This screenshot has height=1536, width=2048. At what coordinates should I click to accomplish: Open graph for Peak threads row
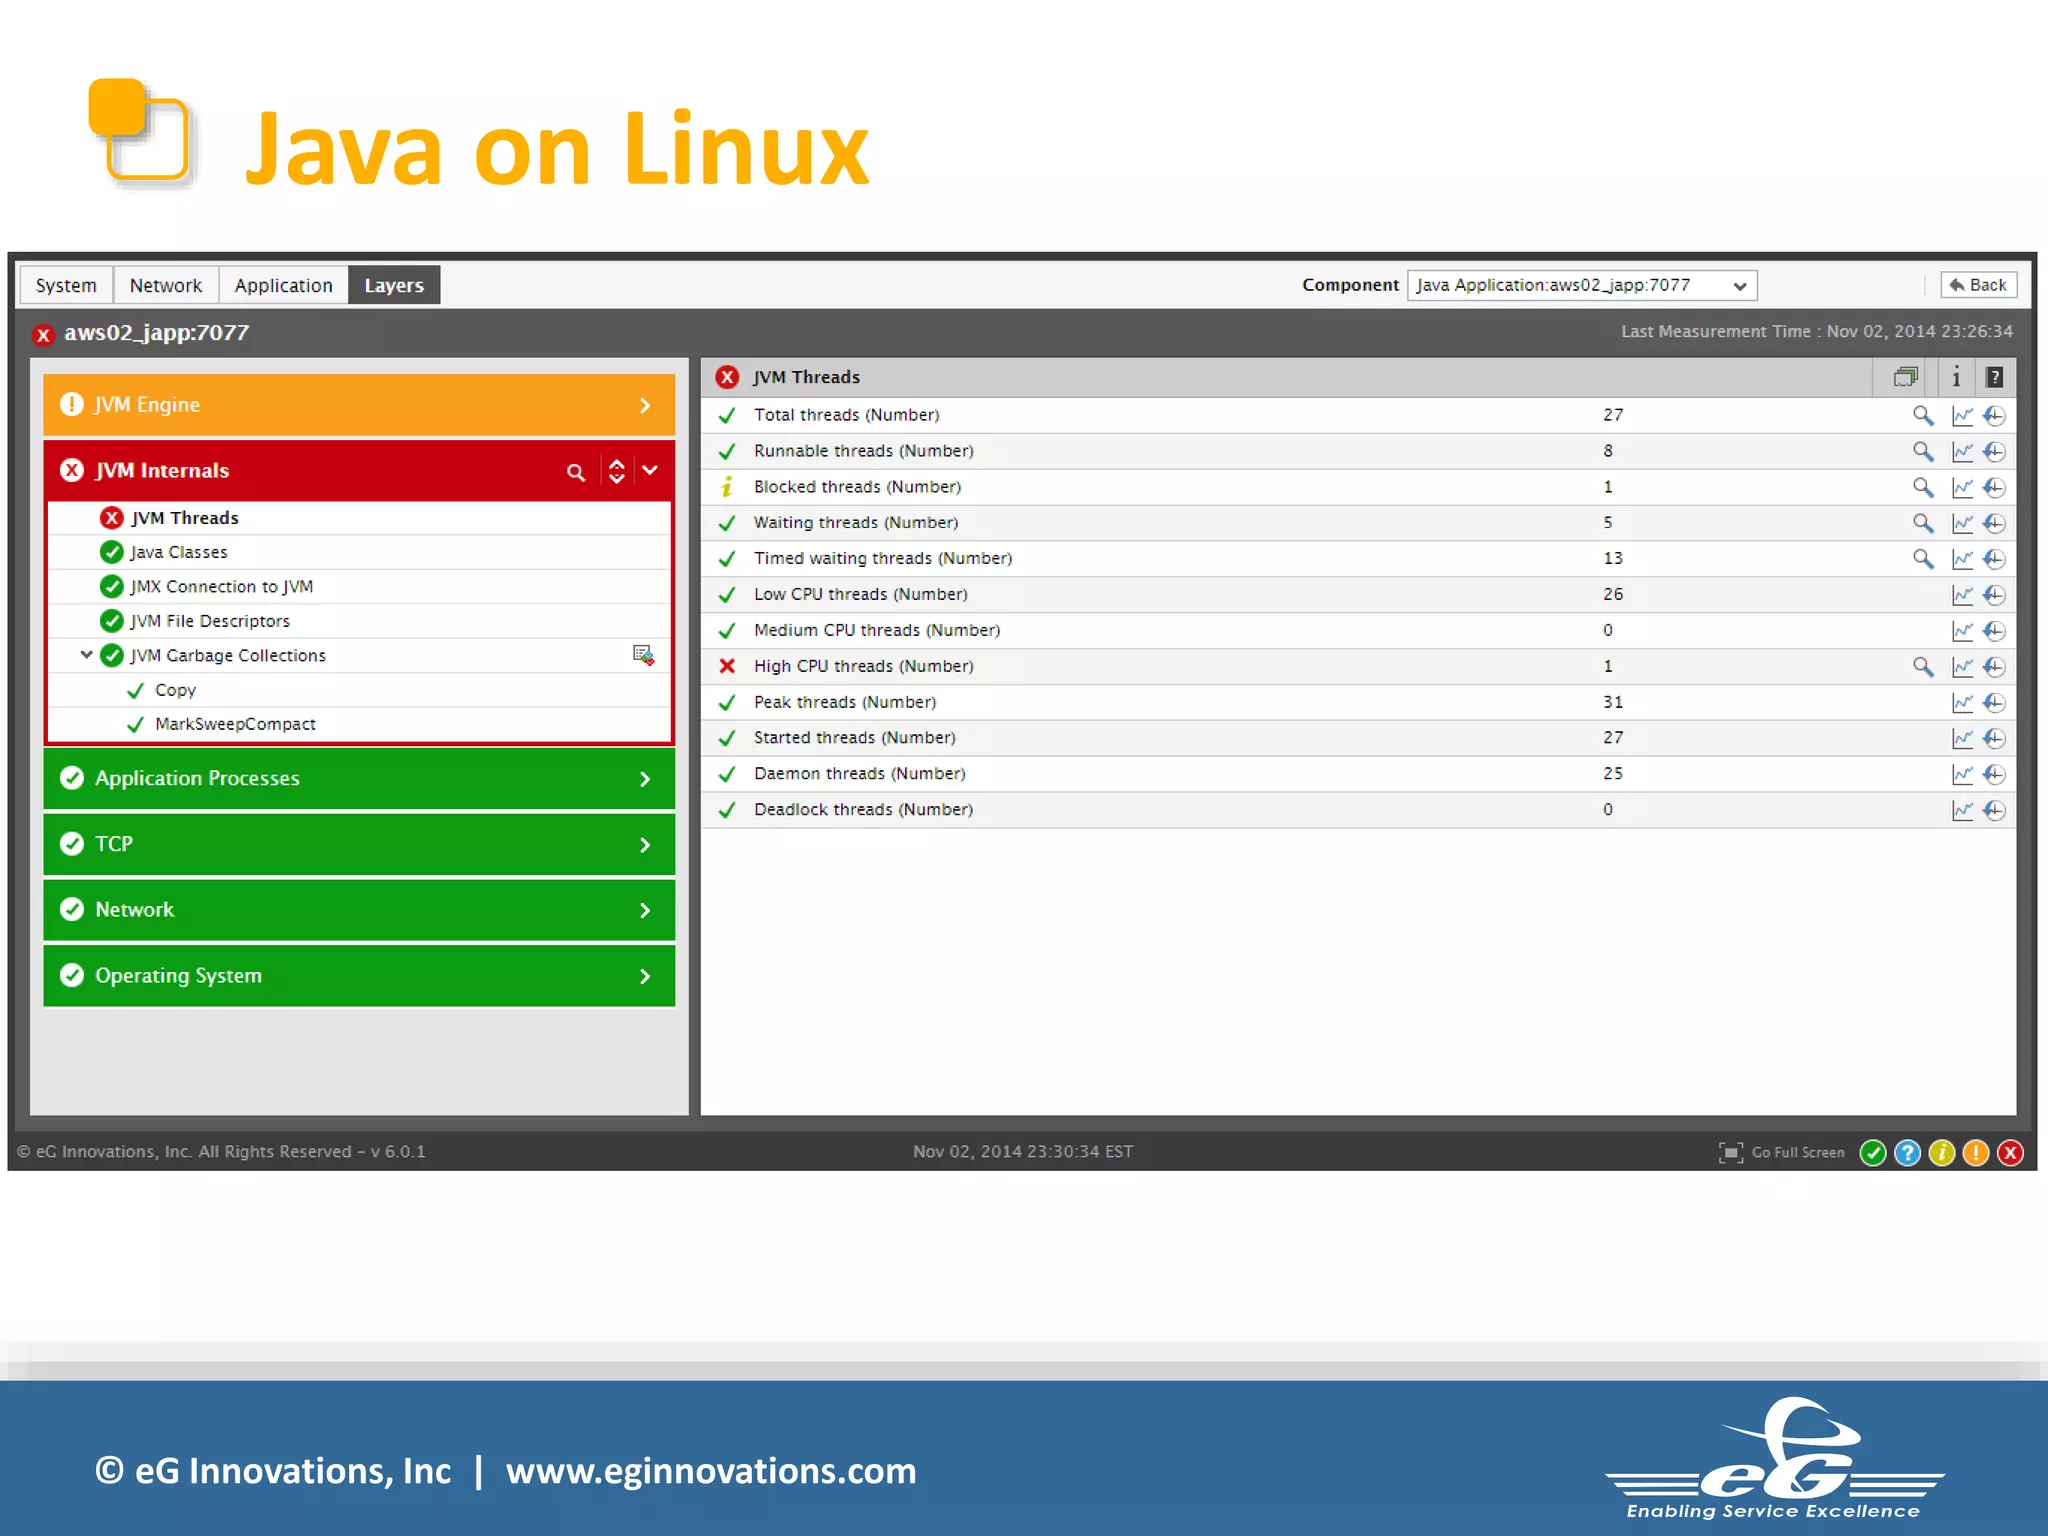(x=1962, y=702)
